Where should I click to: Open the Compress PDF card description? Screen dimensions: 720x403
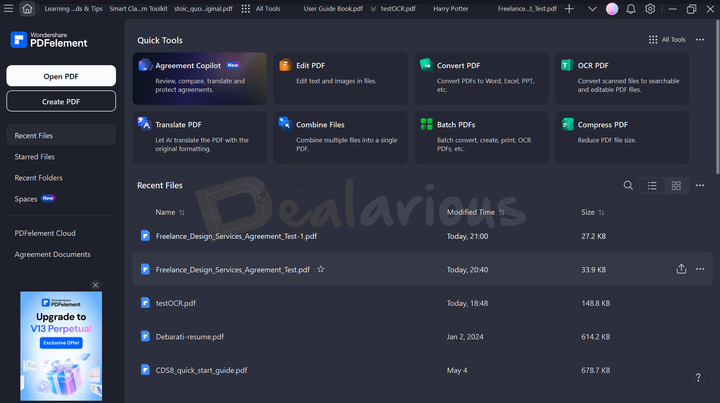pyautogui.click(x=607, y=140)
